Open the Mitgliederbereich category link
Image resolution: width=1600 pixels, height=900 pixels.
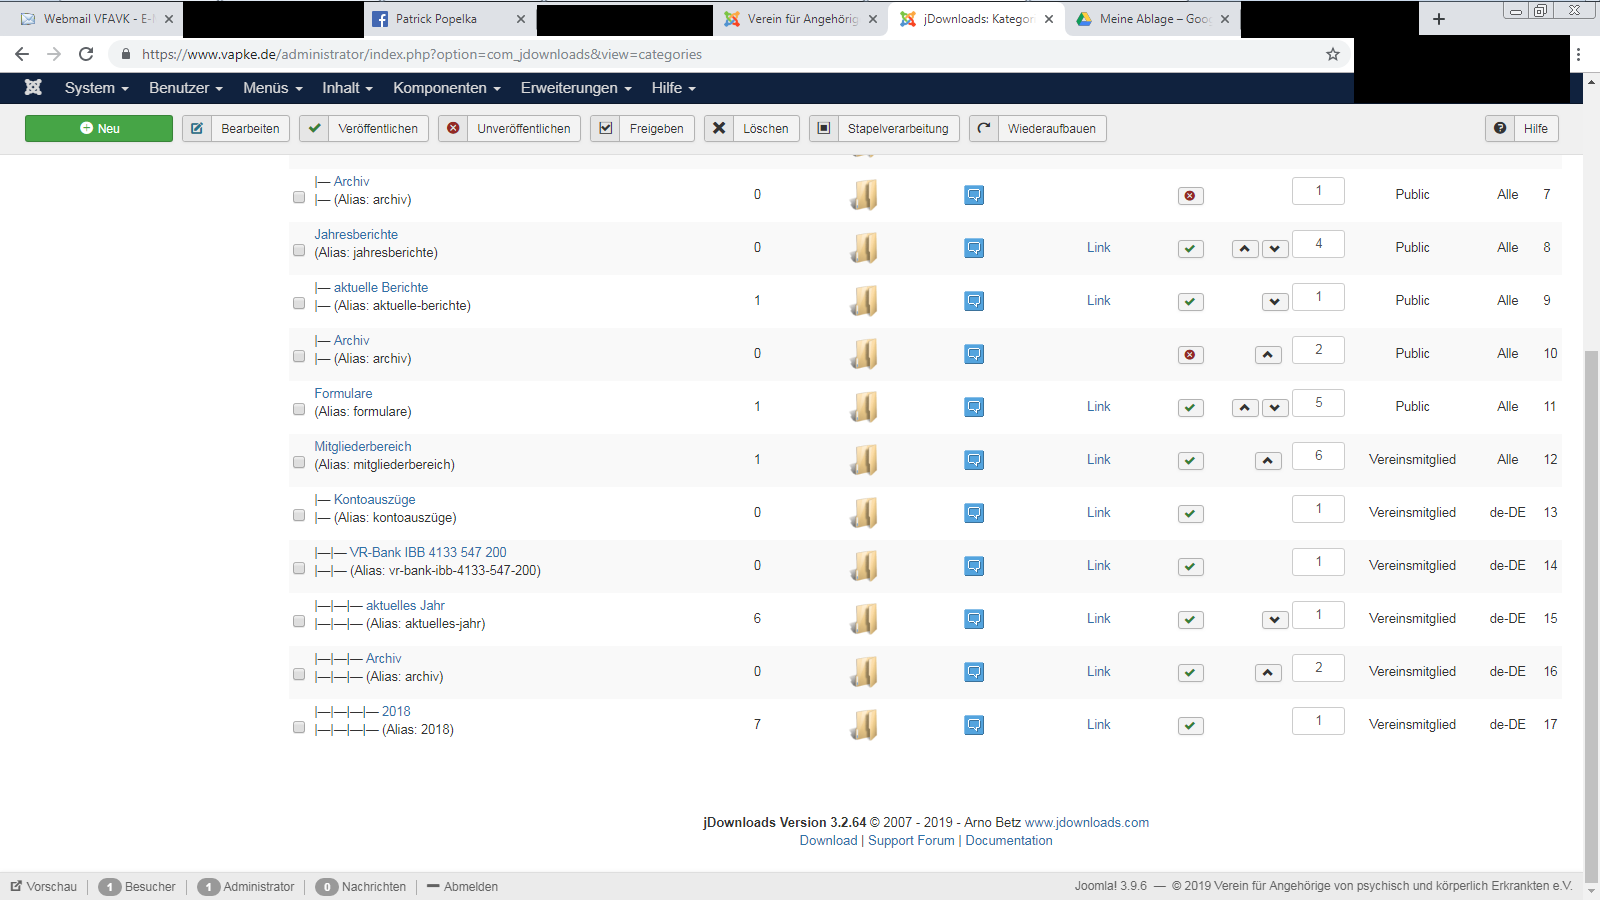363,446
